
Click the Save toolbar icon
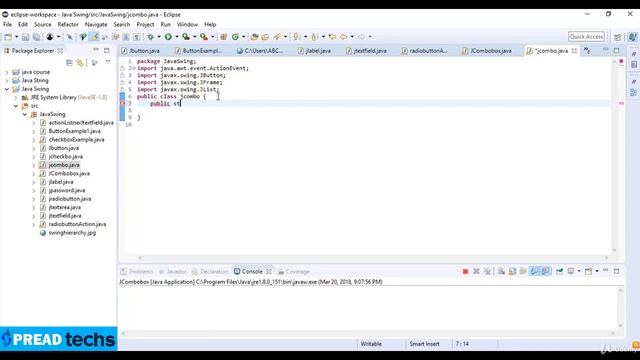[x=25, y=37]
